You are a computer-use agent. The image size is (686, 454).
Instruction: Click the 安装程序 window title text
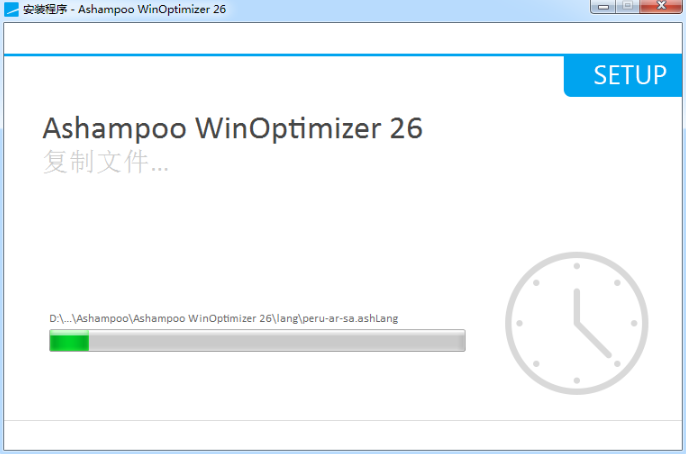tap(45, 9)
